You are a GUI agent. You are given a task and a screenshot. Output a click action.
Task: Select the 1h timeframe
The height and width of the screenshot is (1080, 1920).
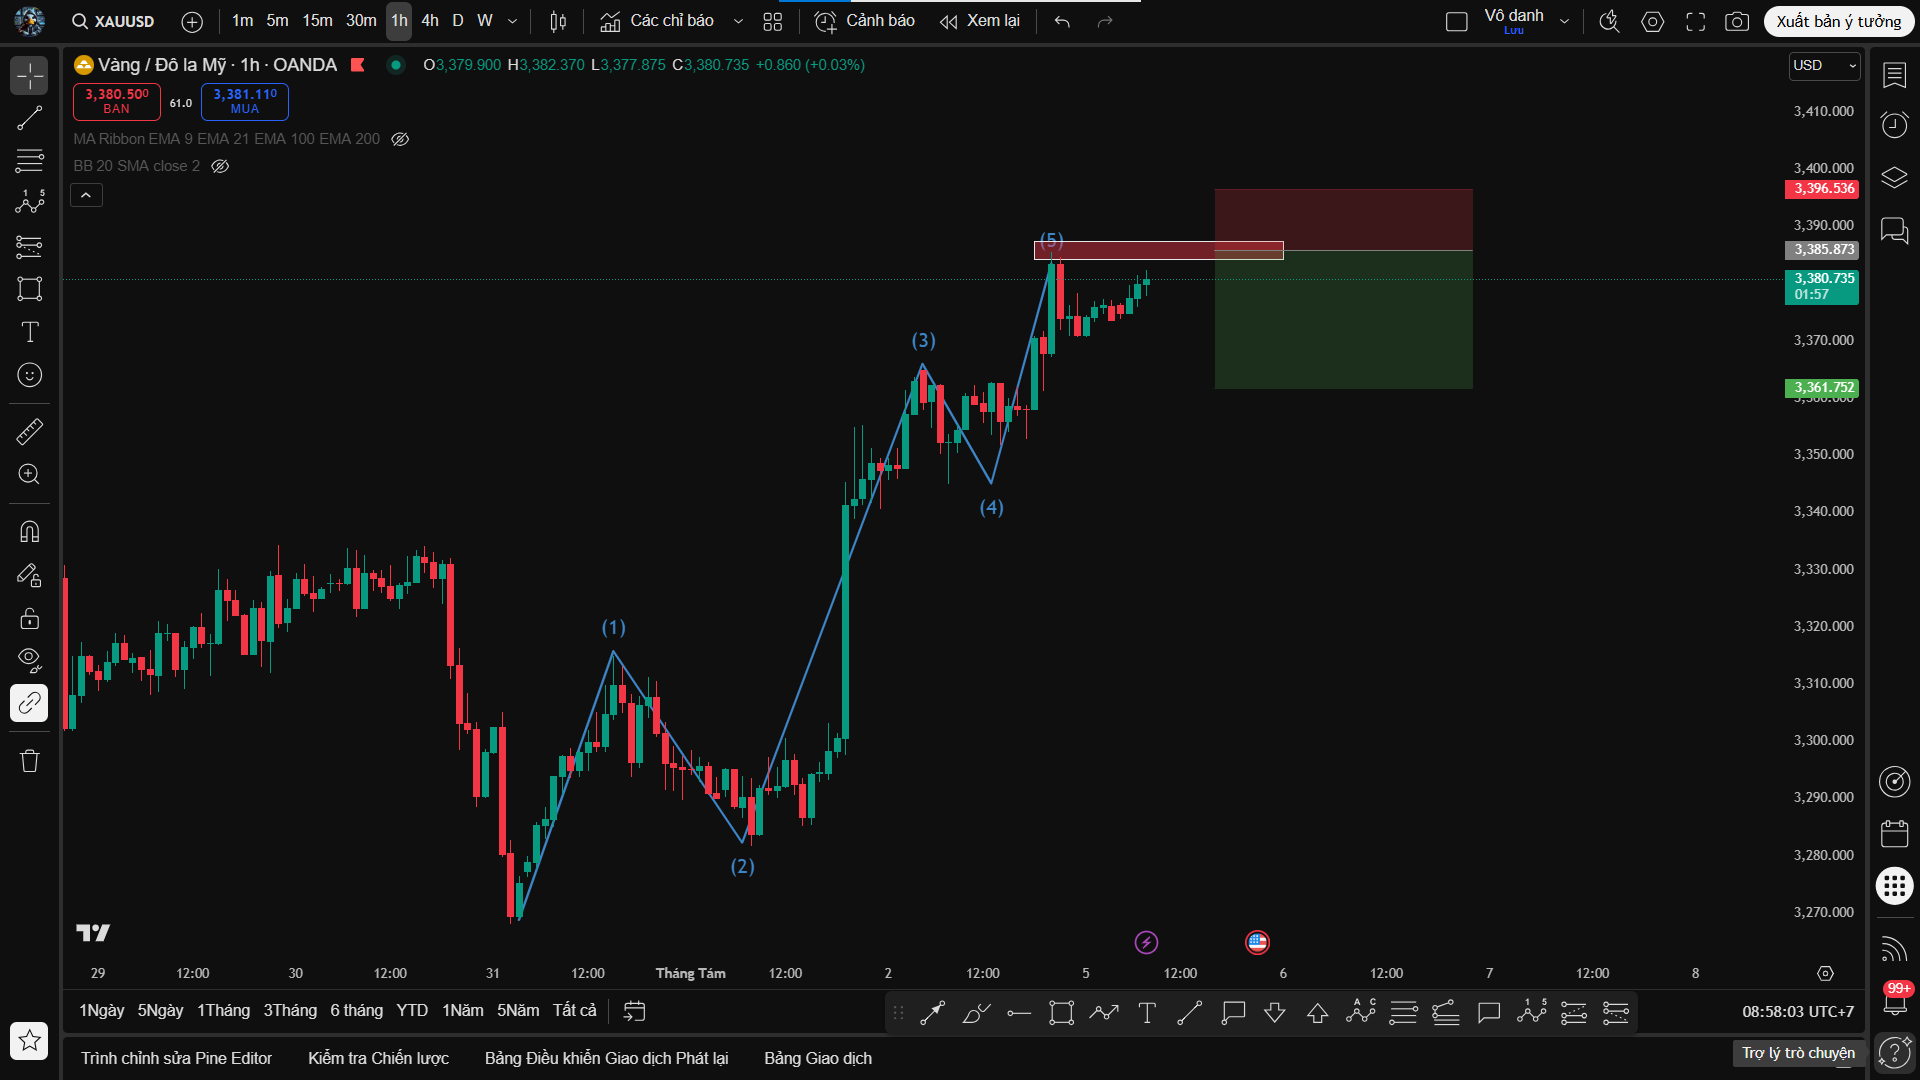399,21
